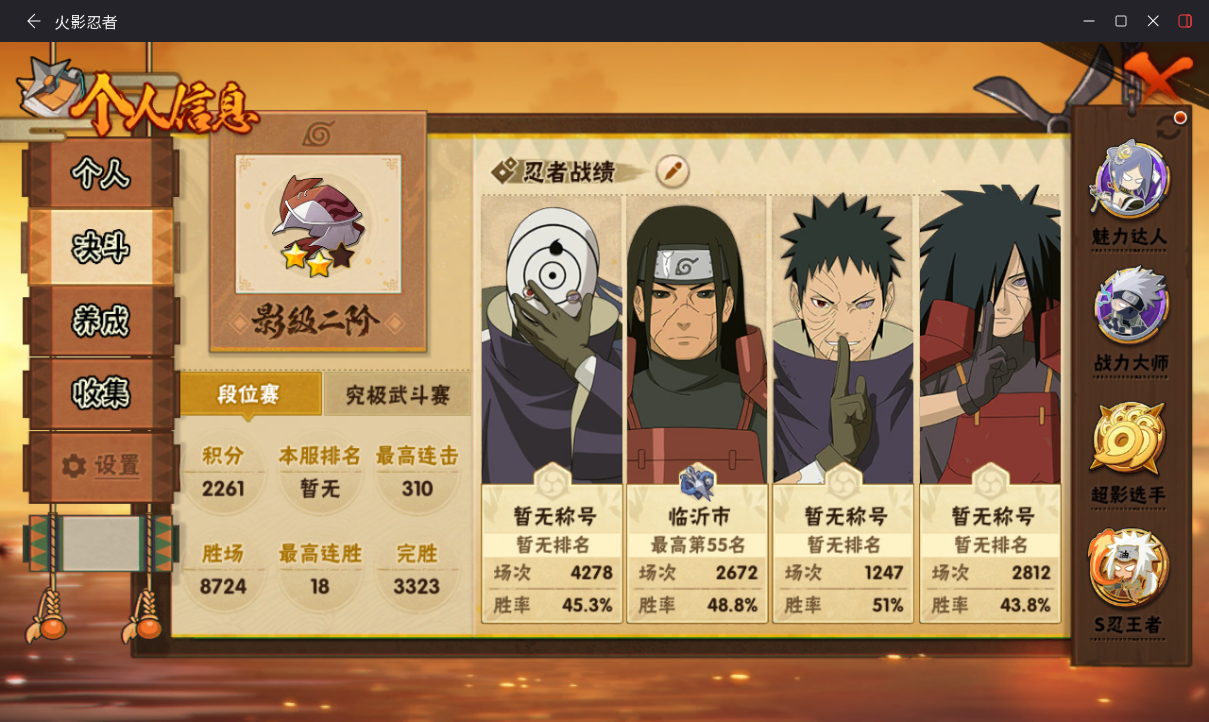
Task: Open the 收集 side tab
Action: [x=101, y=393]
